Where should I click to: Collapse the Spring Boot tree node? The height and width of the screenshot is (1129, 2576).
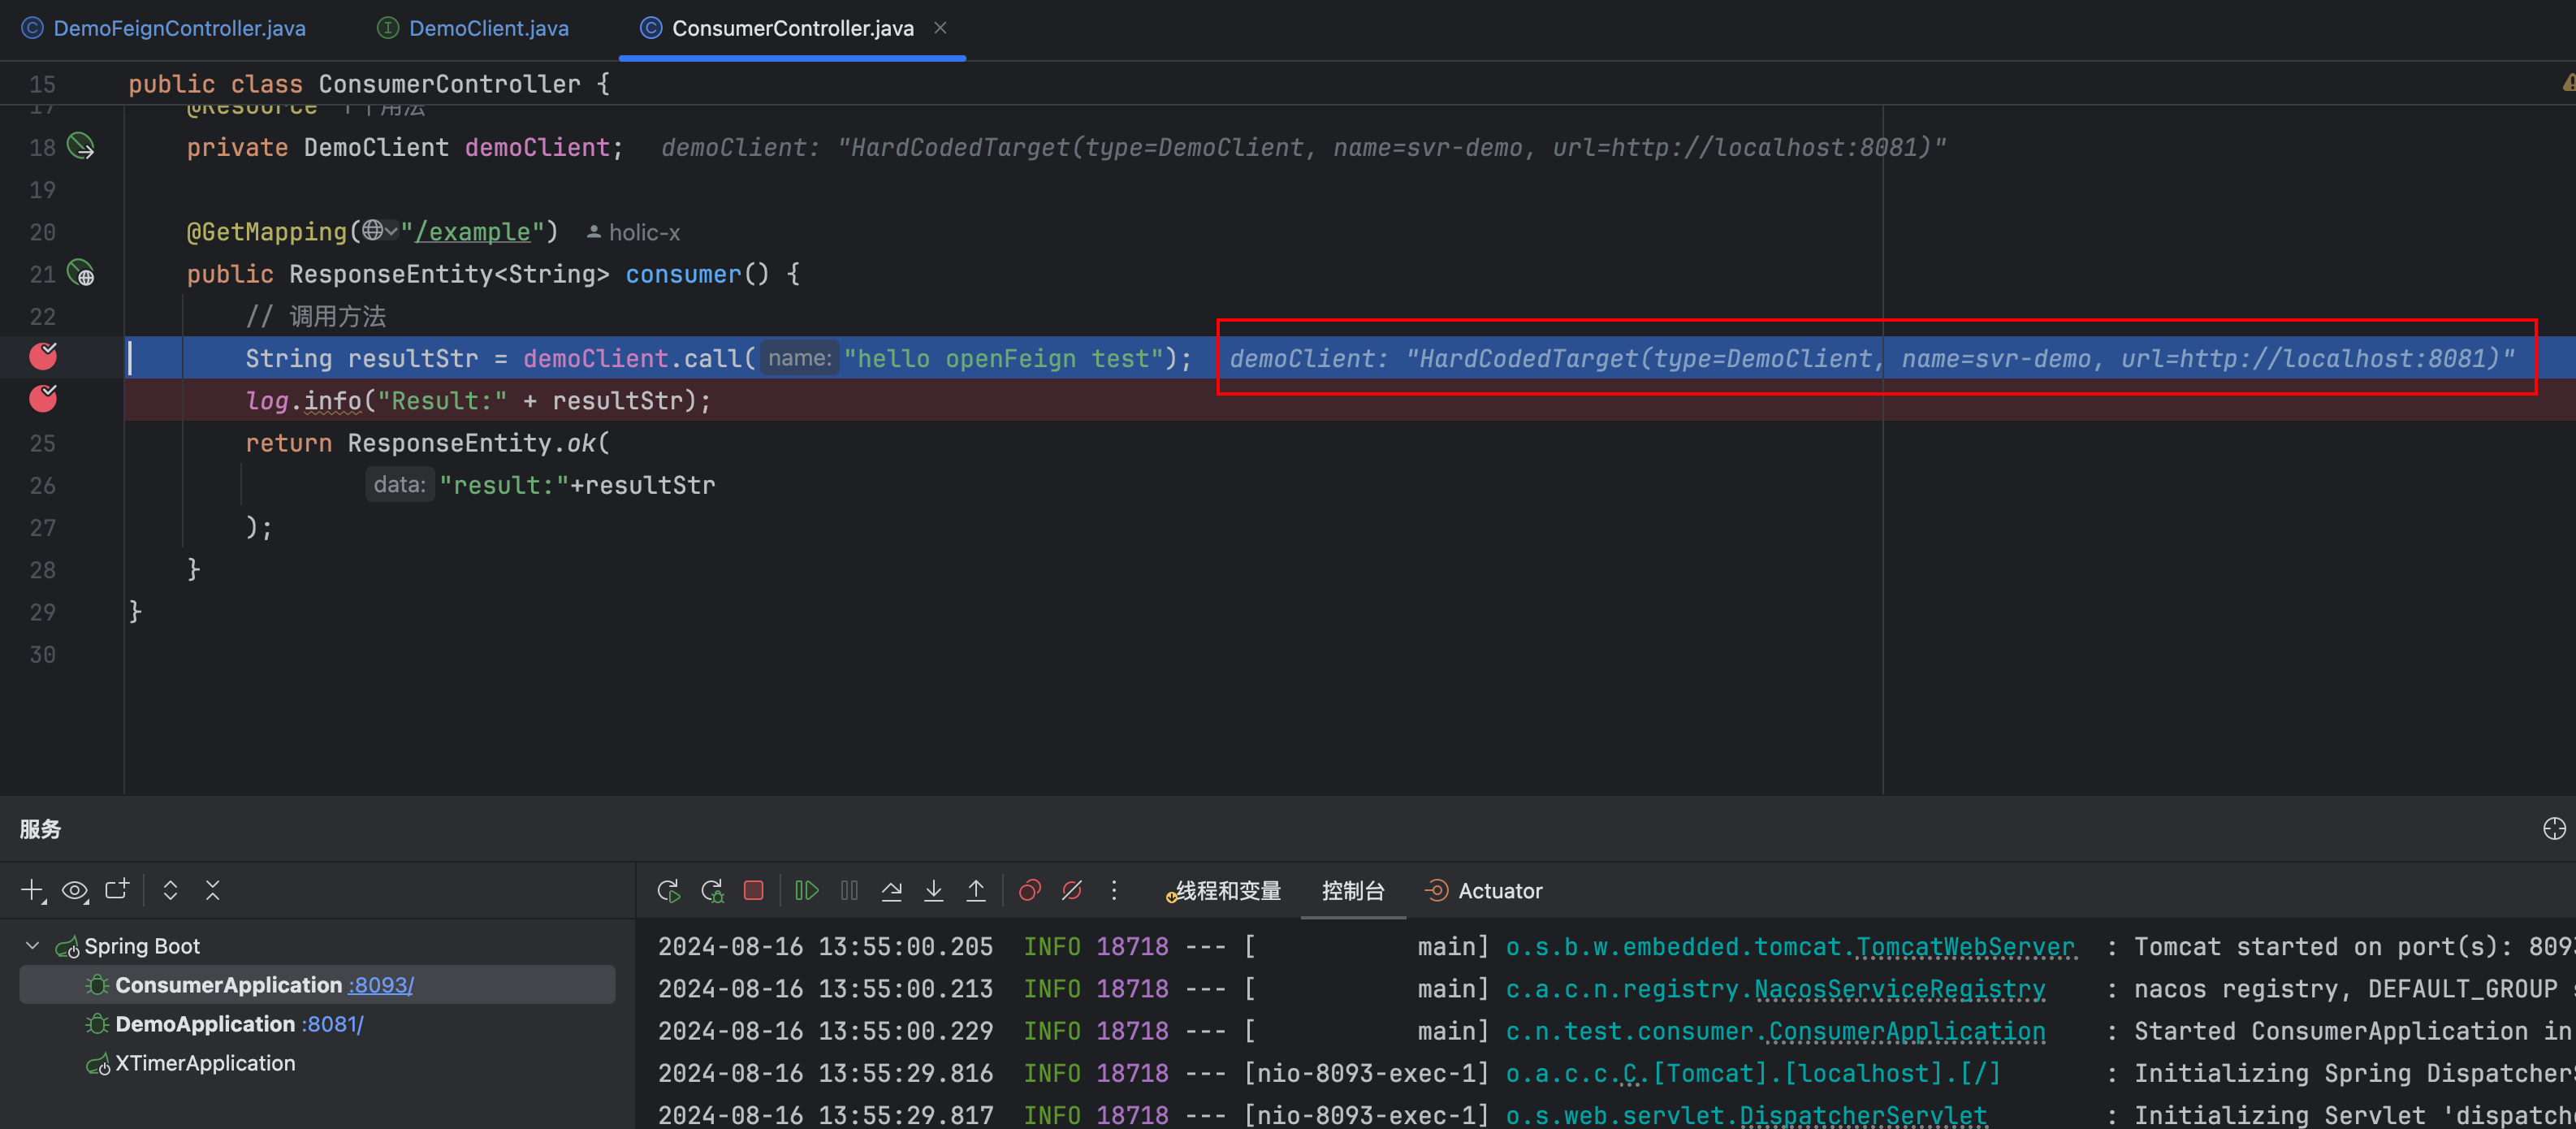[32, 945]
